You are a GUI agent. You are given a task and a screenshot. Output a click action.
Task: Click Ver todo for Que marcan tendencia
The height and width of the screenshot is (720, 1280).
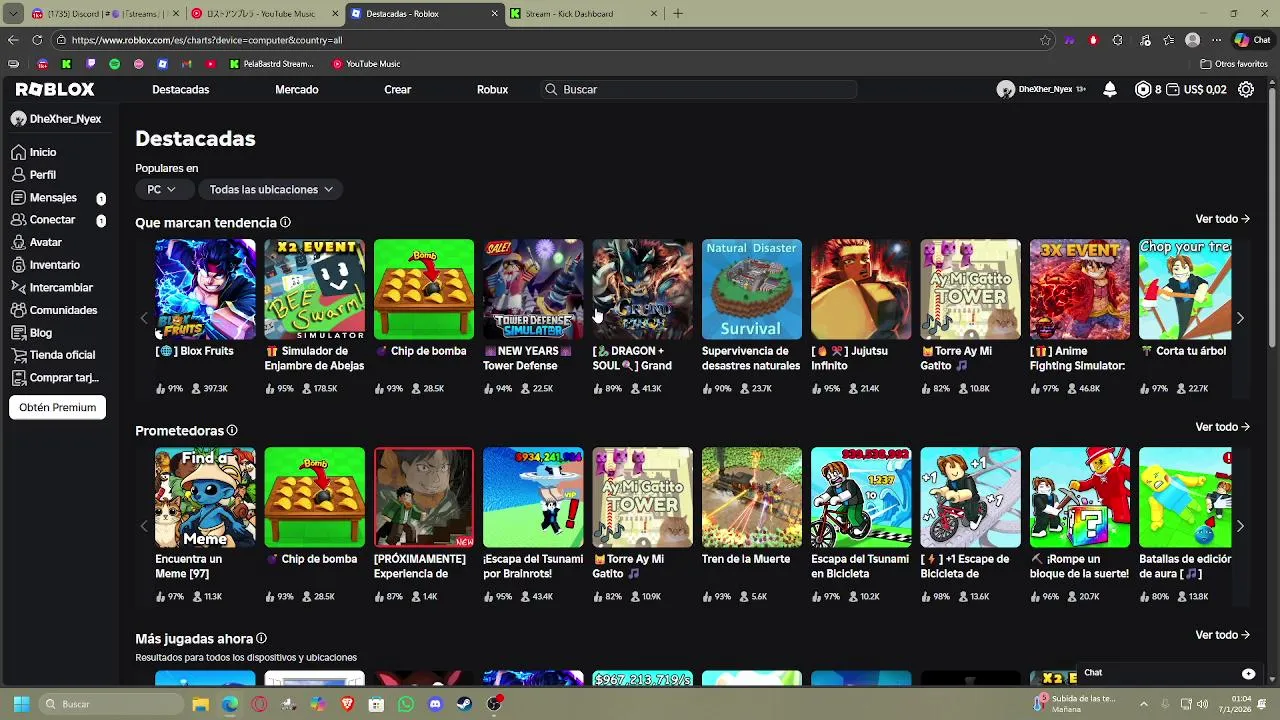pos(1223,219)
